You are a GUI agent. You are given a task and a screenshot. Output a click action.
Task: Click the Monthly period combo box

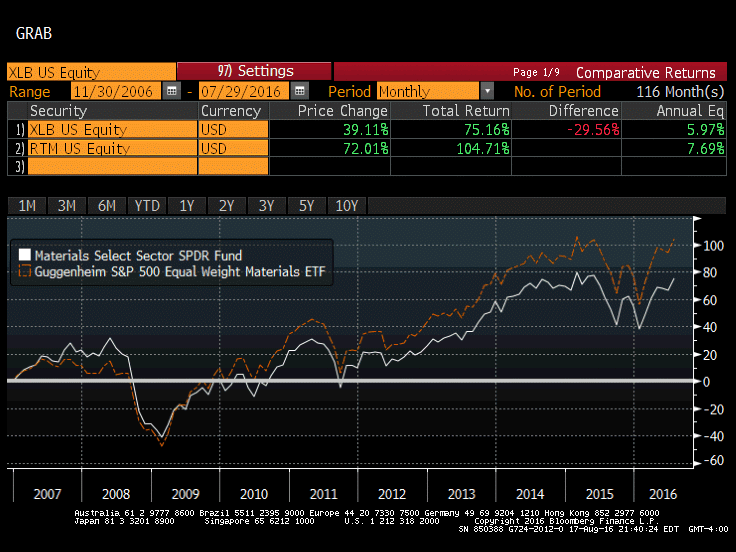428,91
